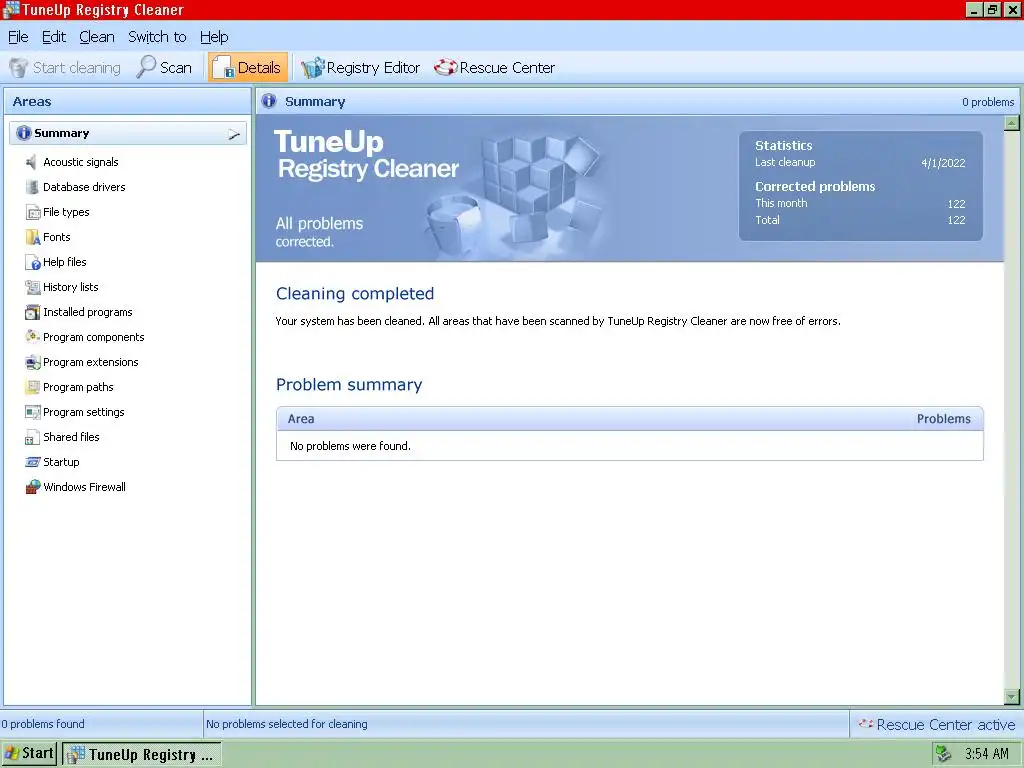The width and height of the screenshot is (1024, 768).
Task: Click the Cleaning completed heading
Action: pos(355,294)
